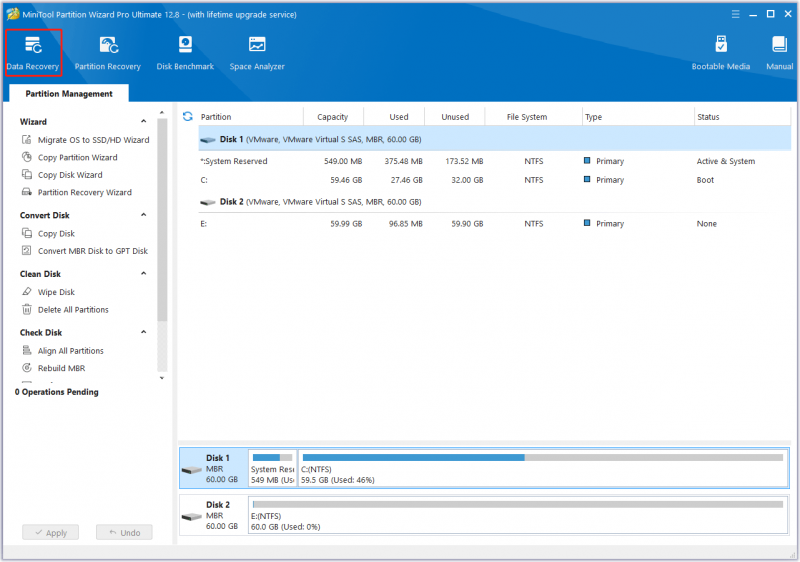Click the 59.99 GB capacity cell

(x=346, y=223)
